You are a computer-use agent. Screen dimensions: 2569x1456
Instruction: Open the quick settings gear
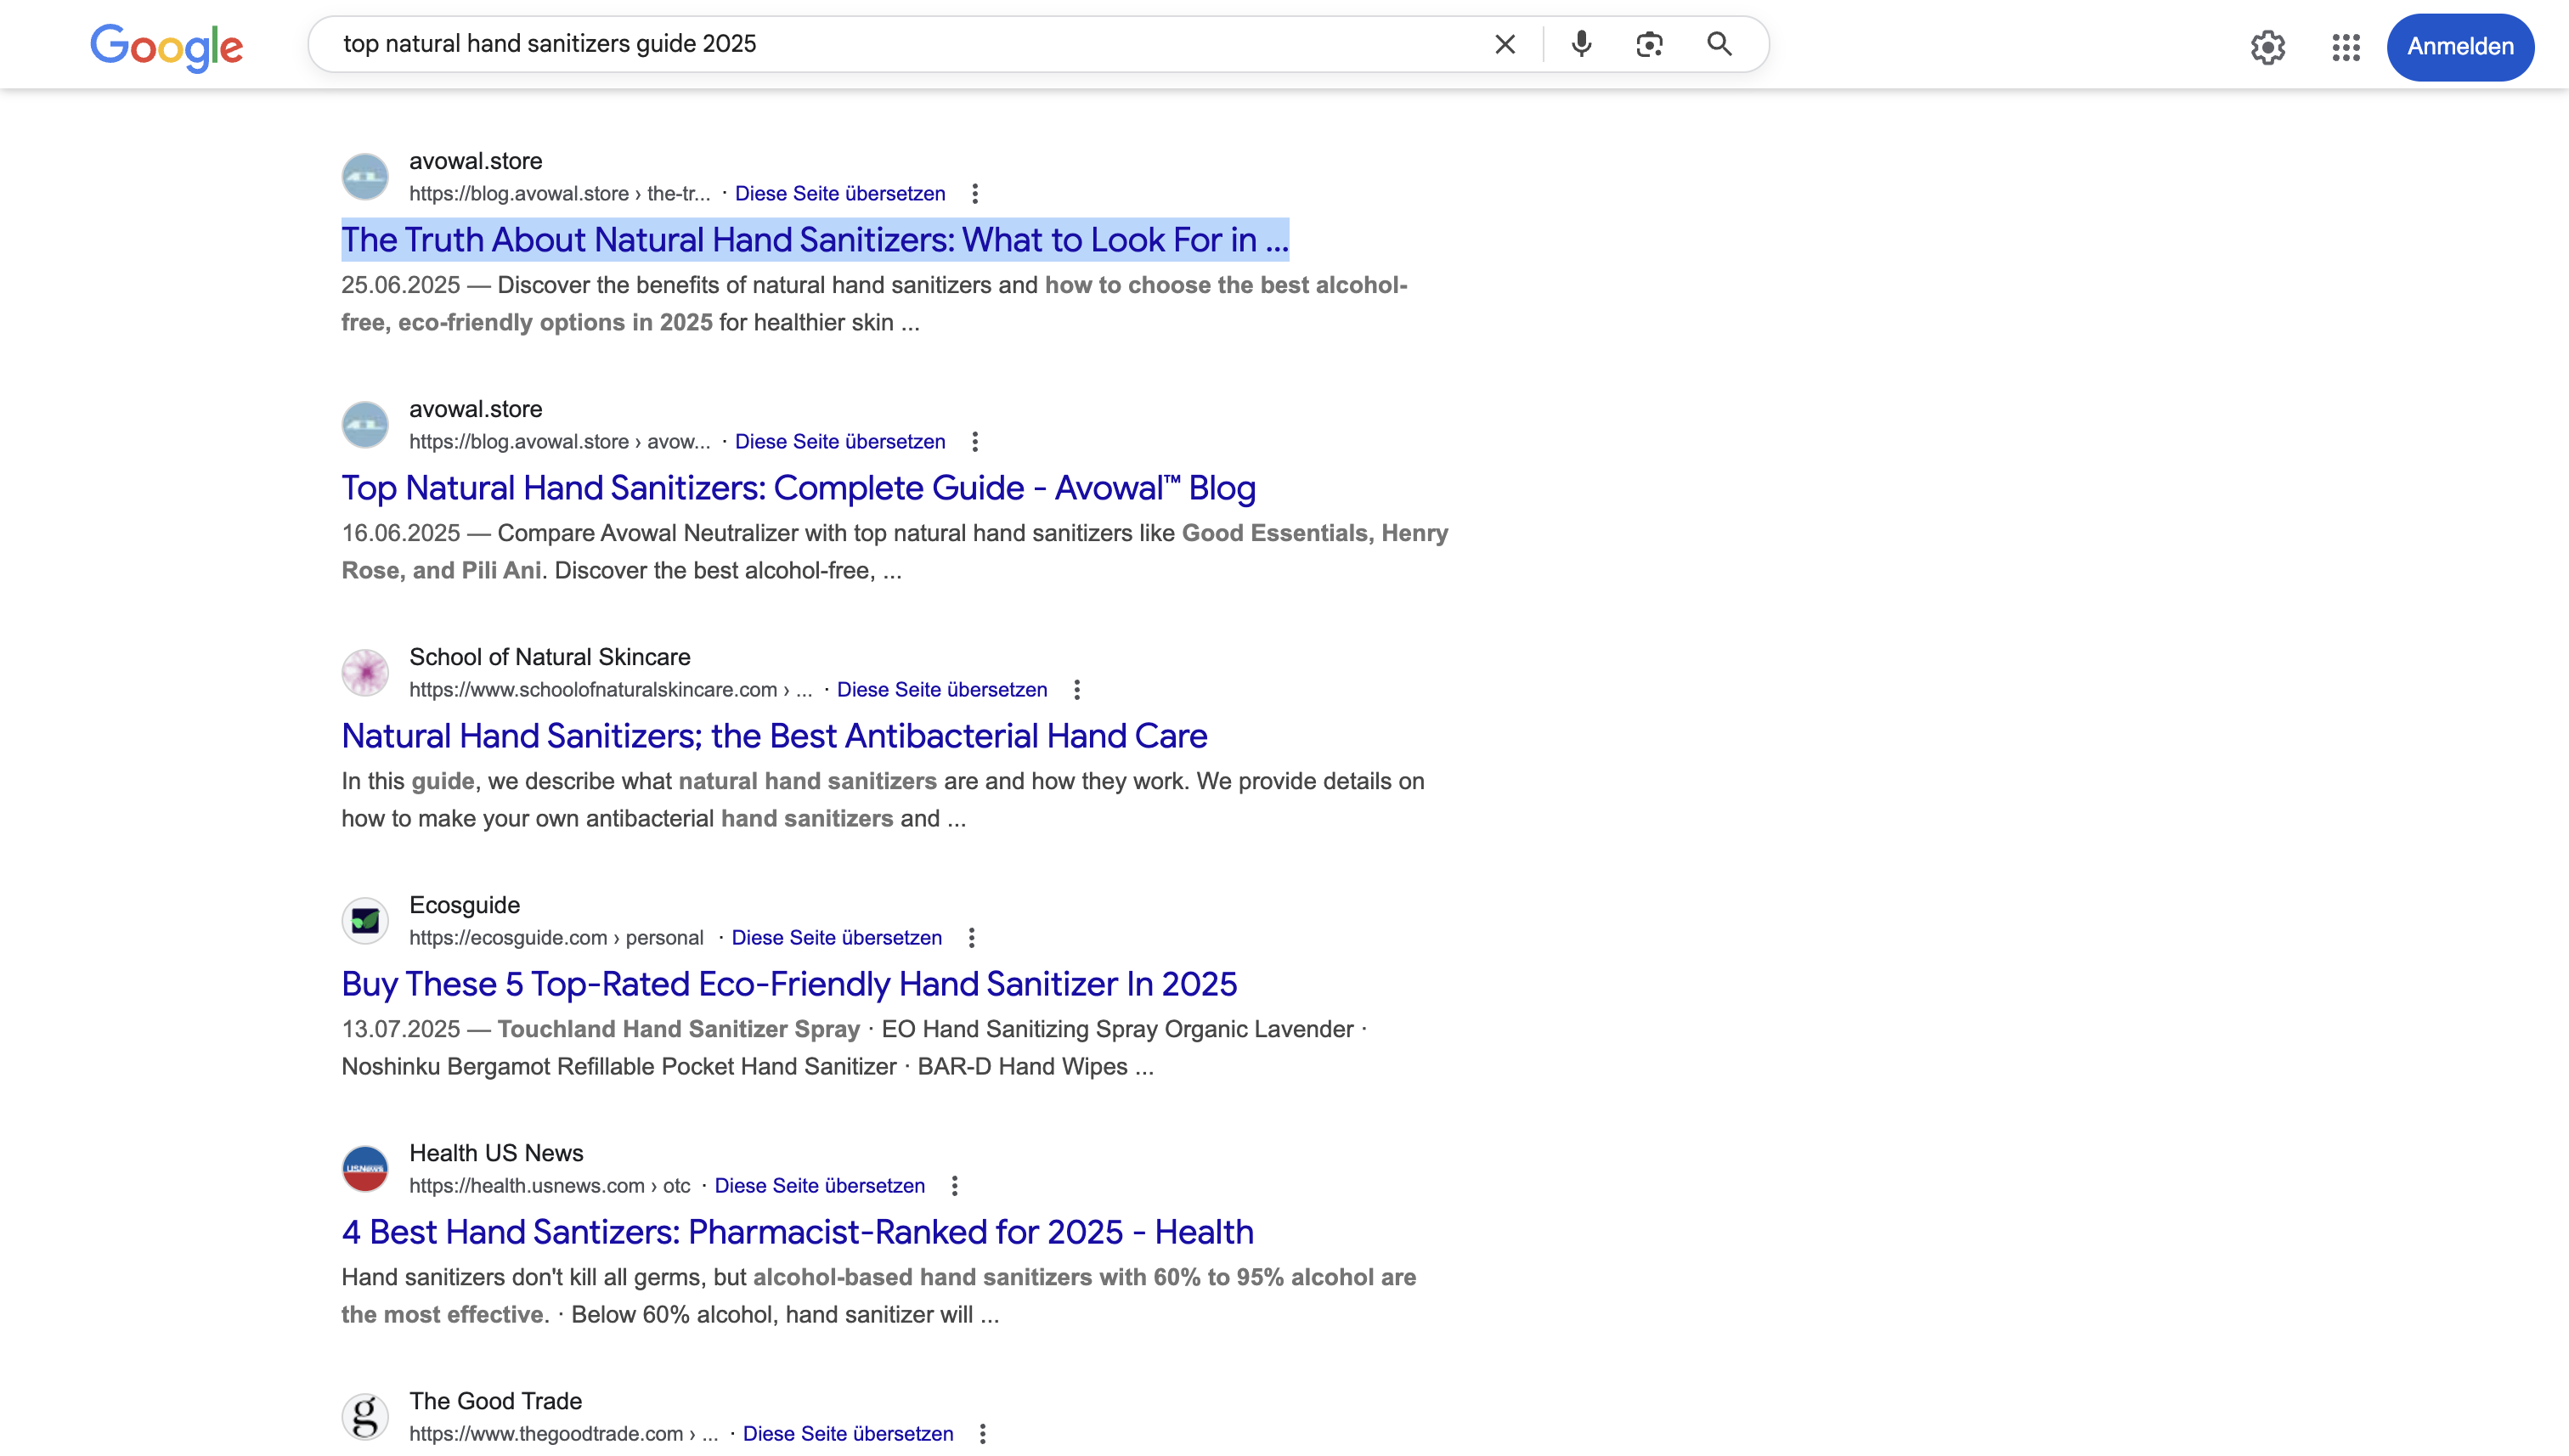2268,47
